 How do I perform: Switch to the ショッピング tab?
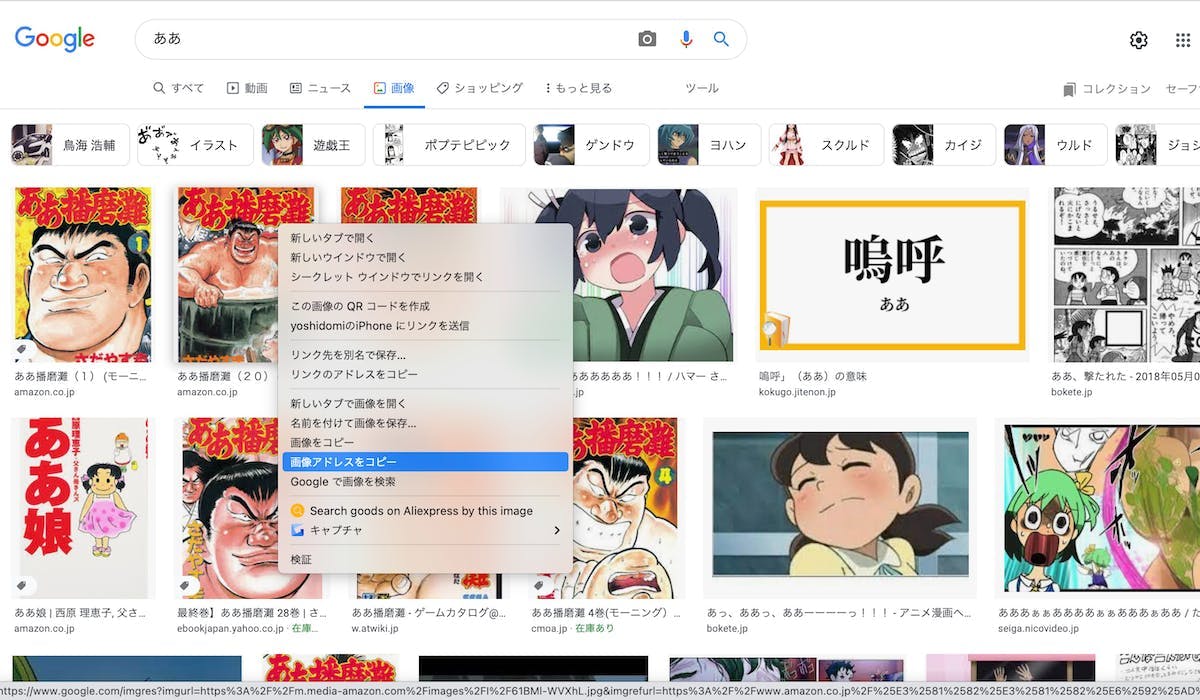(x=480, y=88)
